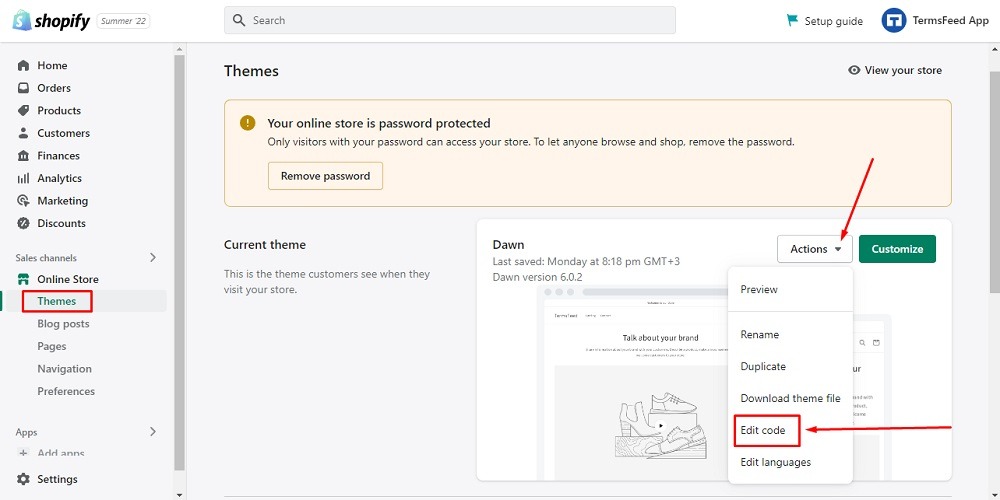Open Edit languages from the menu

(776, 462)
